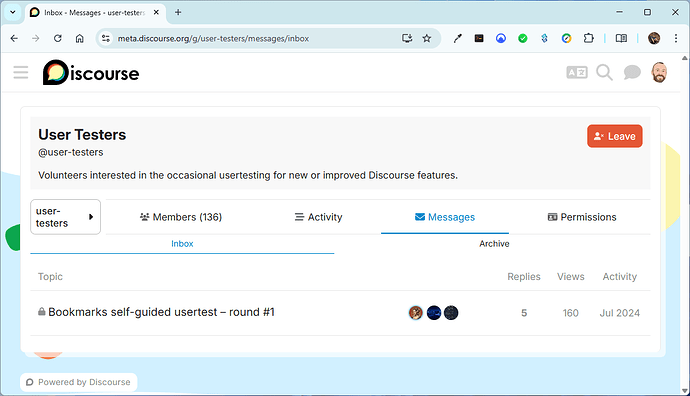The height and width of the screenshot is (396, 690).
Task: Open the Chrome profile avatar
Action: coord(654,38)
